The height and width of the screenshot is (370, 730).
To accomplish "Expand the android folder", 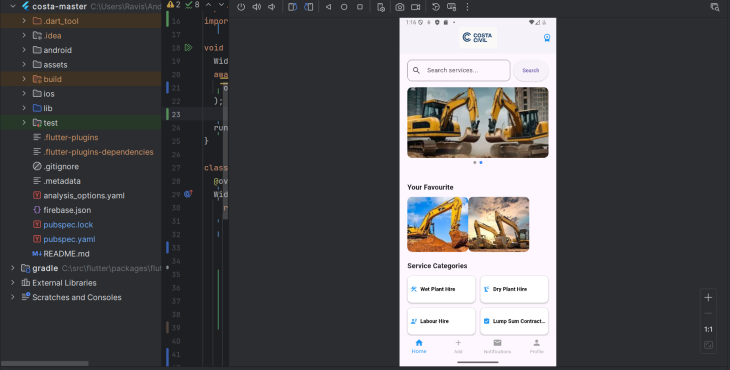I will [x=24, y=50].
